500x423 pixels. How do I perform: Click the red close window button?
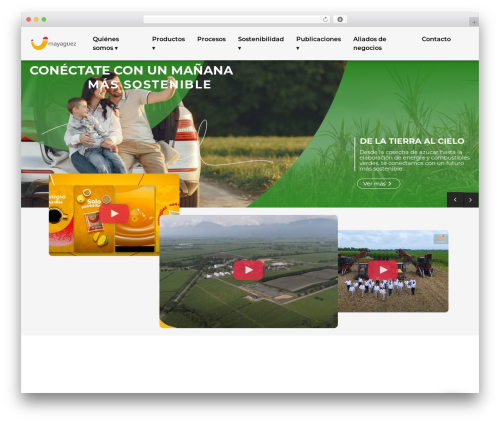29,19
